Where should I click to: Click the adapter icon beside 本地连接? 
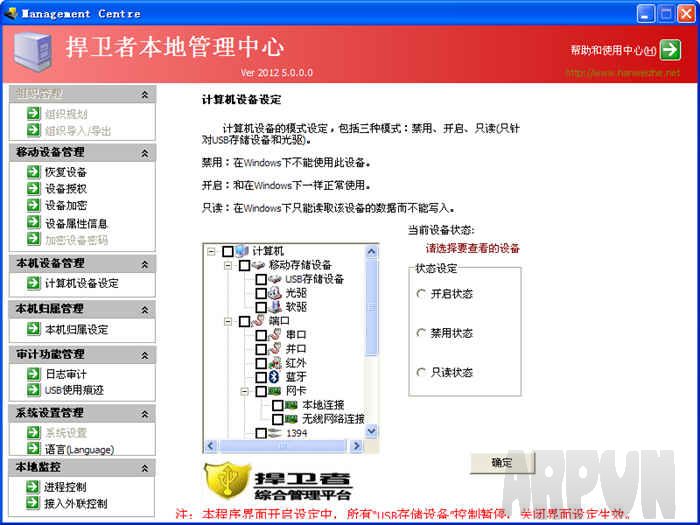coord(292,405)
